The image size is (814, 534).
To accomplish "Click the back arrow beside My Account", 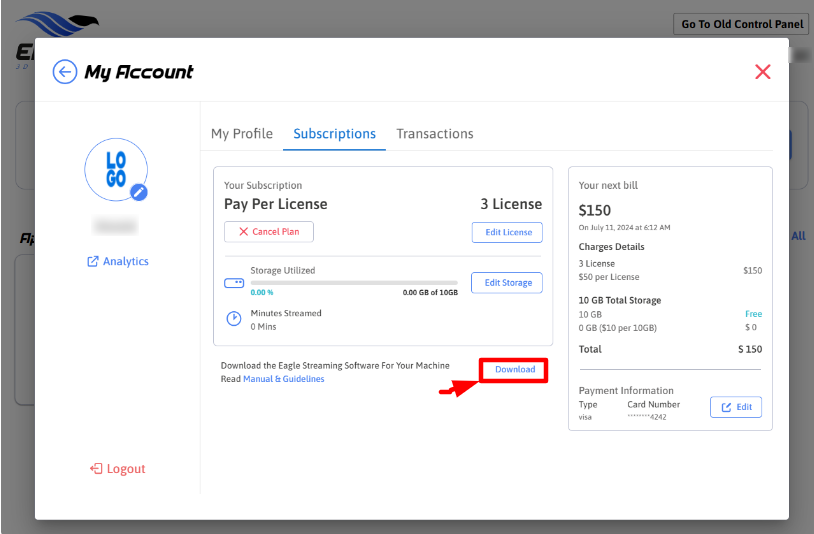I will (65, 71).
